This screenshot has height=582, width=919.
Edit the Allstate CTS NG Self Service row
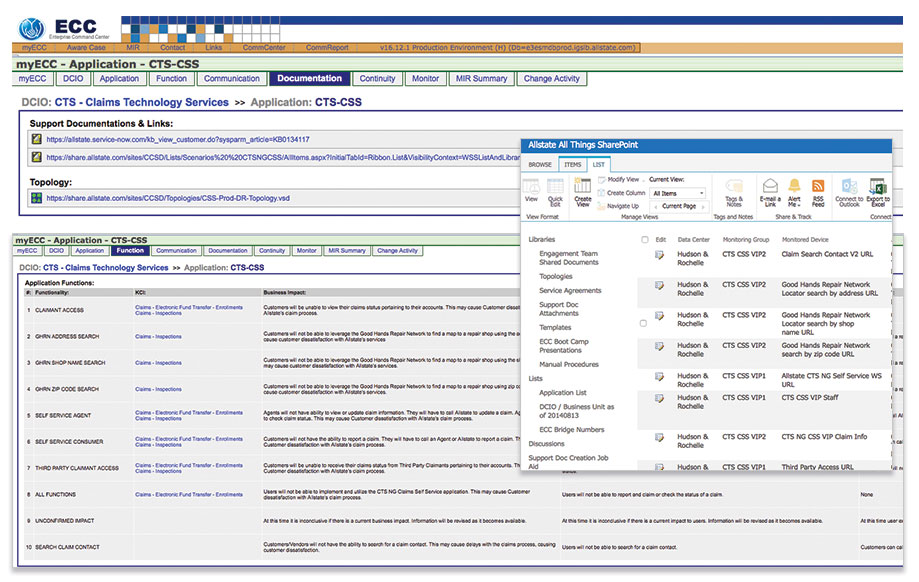(x=659, y=377)
